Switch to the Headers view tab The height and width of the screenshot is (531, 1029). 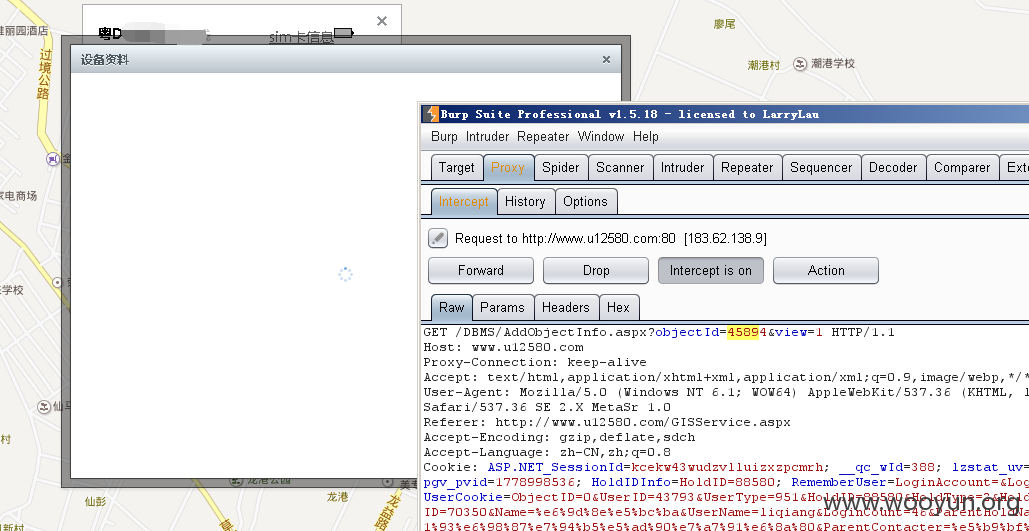tap(566, 307)
